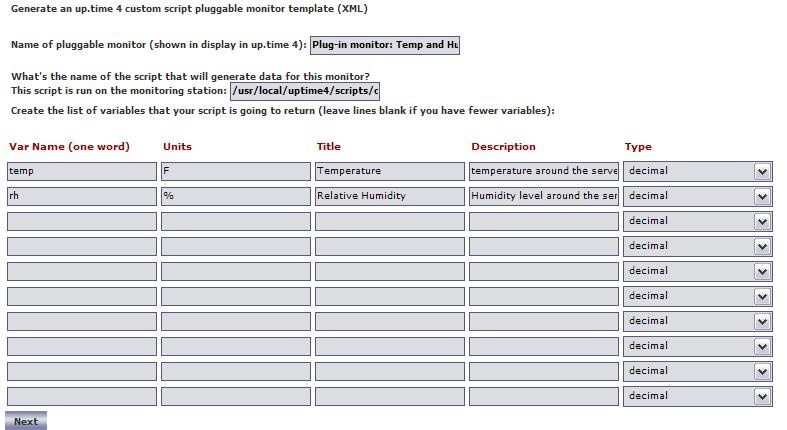Click the Temperature title field
Image resolution: width=787 pixels, height=430 pixels.
click(389, 171)
